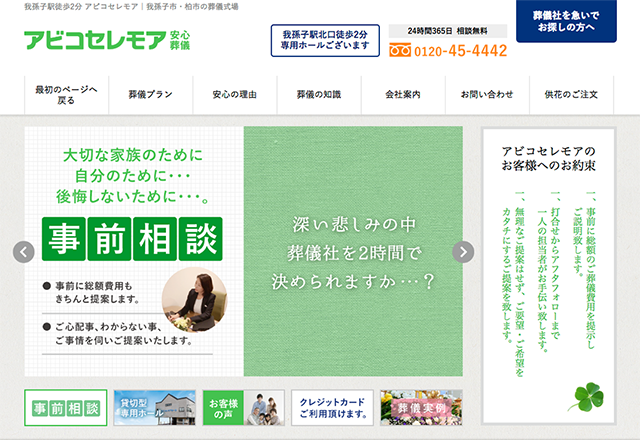Click the 安心葬儀 tagline beside the logo
The image size is (640, 440).
point(180,40)
